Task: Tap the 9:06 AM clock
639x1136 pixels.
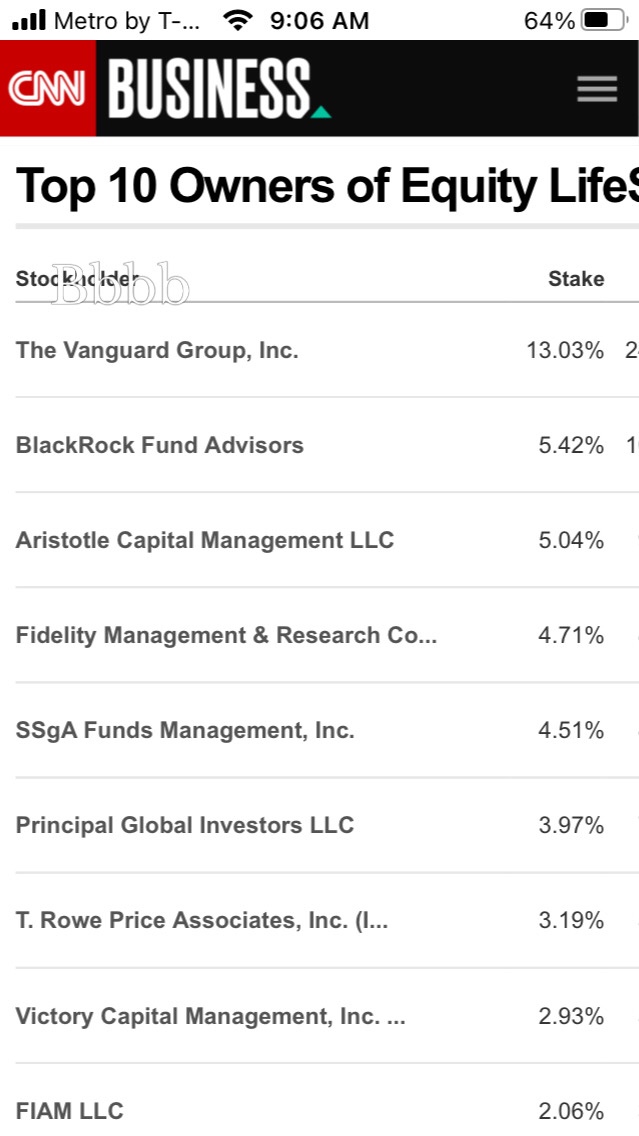Action: tap(319, 20)
